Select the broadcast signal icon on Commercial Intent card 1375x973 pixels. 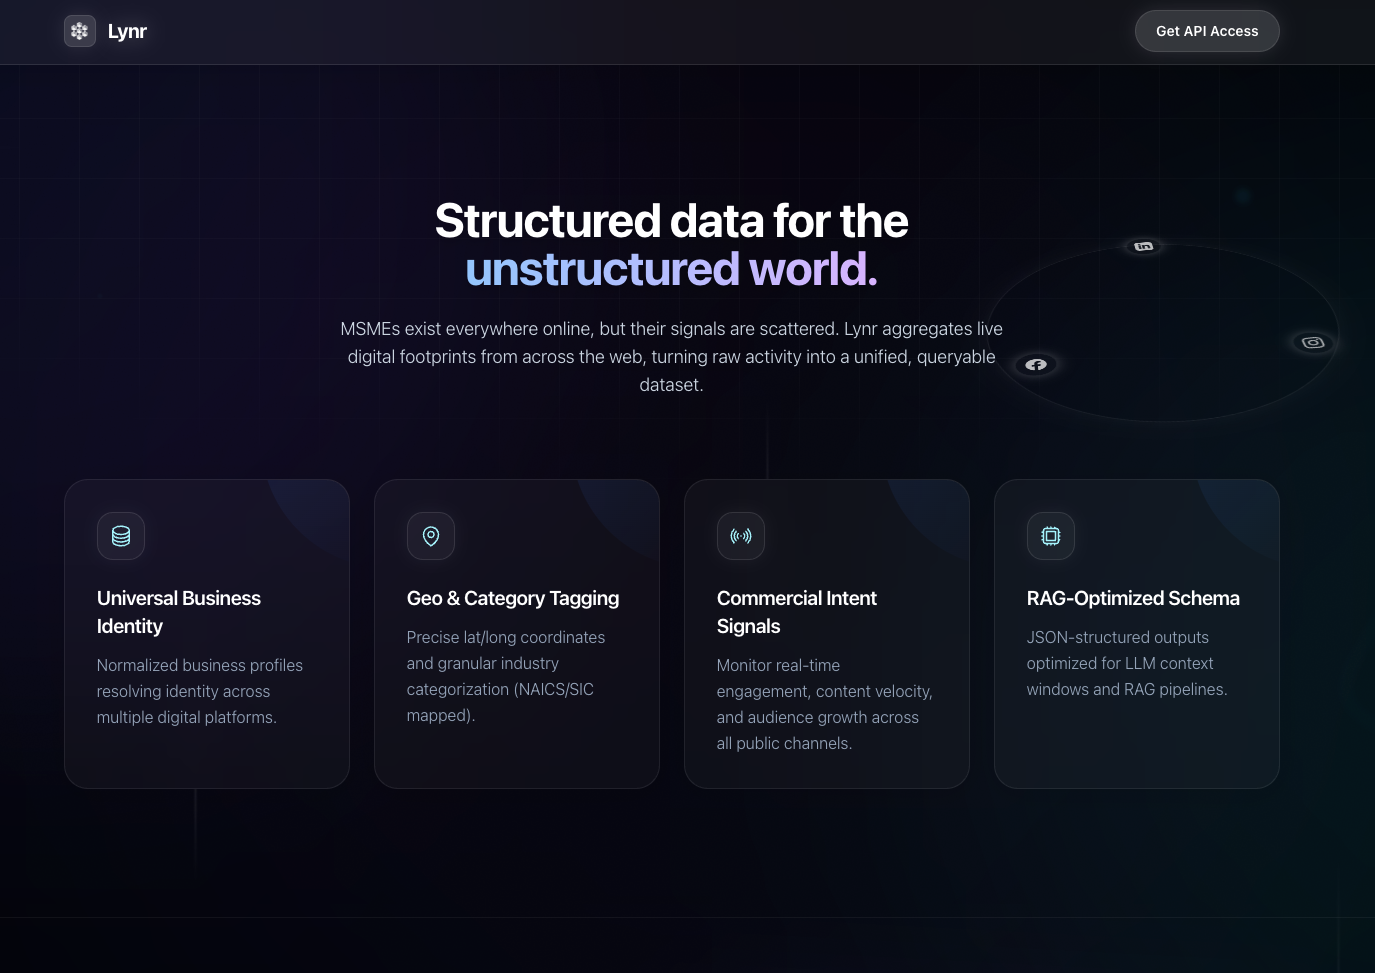pos(740,536)
